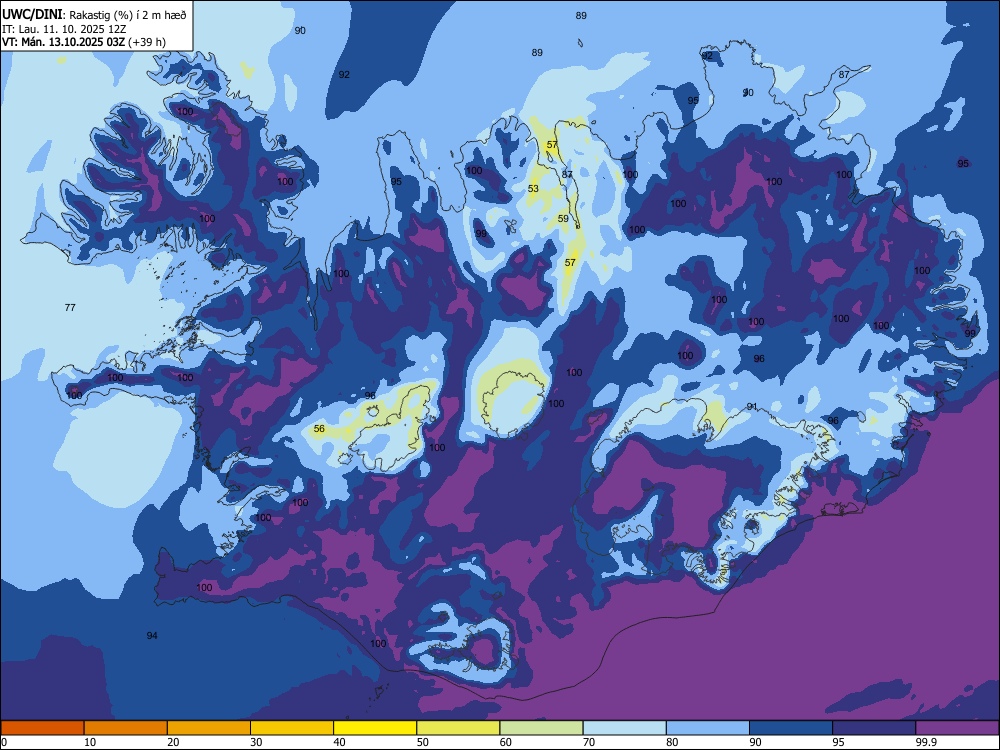Image resolution: width=1000 pixels, height=750 pixels.
Task: Click the '20' legend tick label
Action: 173,742
